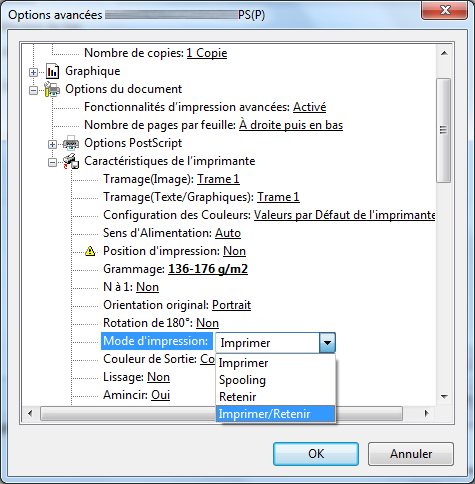Screen dimensions: 475x484
Task: Expand the Options PostScript node
Action: (x=52, y=144)
